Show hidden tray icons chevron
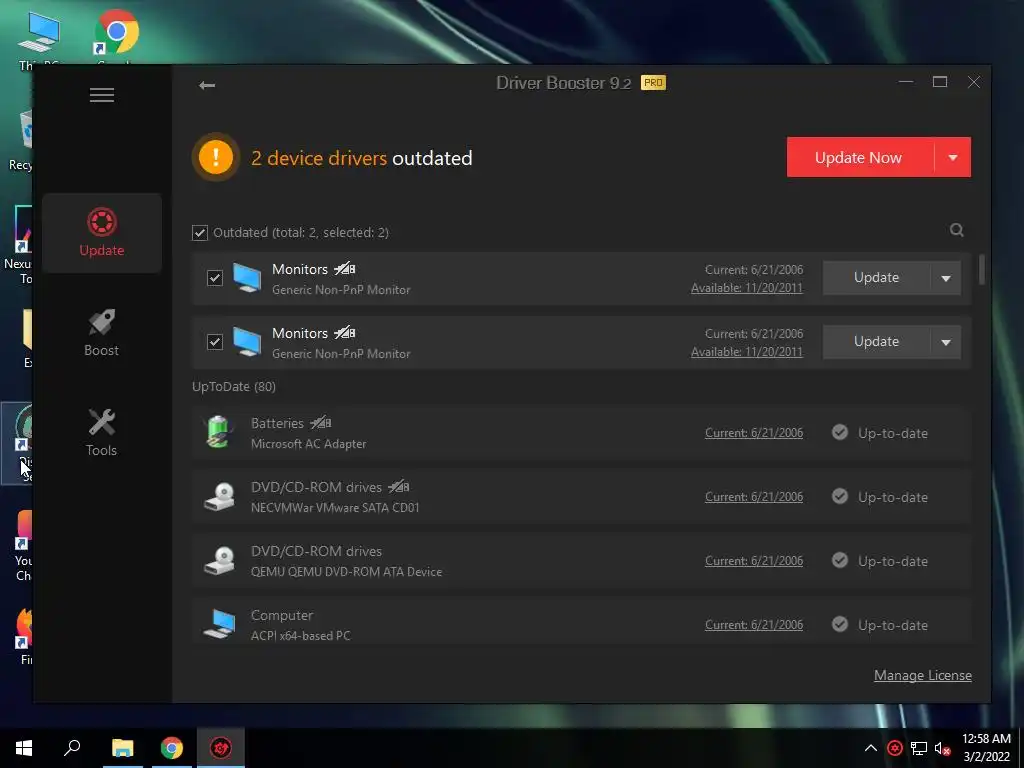1024x768 pixels. (x=871, y=748)
